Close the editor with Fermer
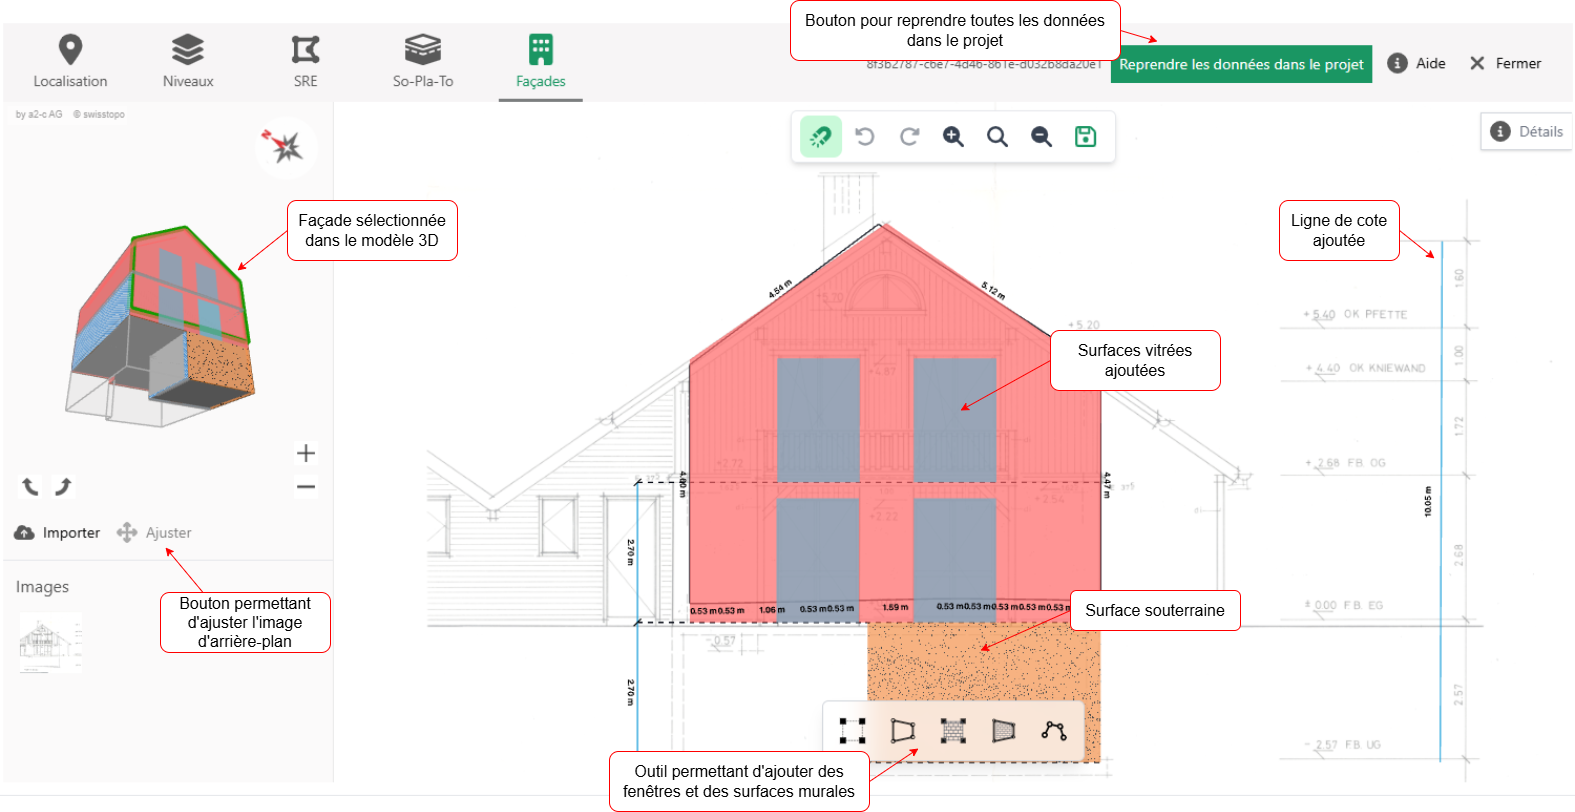Viewport: 1575px width, 812px height. point(1505,63)
